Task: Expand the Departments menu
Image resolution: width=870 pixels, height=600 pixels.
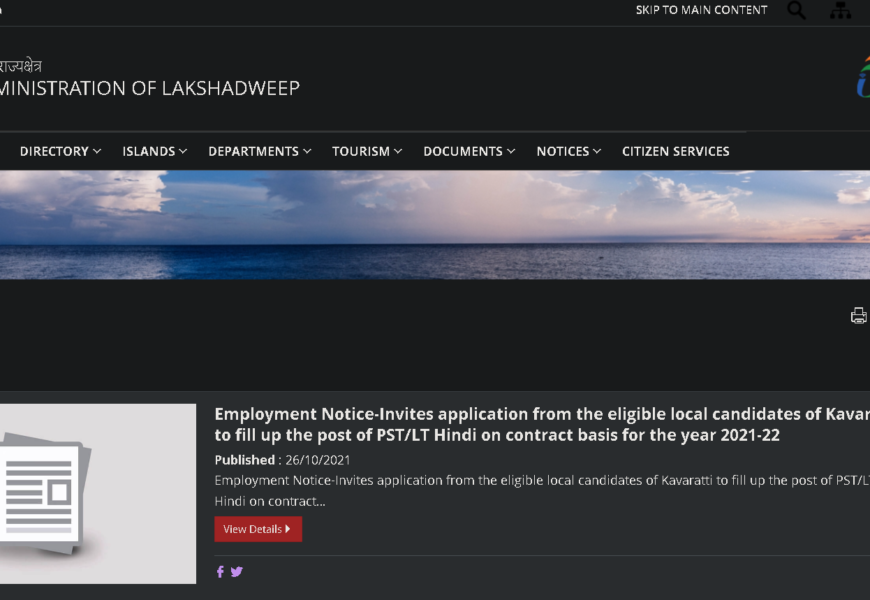Action: click(259, 151)
